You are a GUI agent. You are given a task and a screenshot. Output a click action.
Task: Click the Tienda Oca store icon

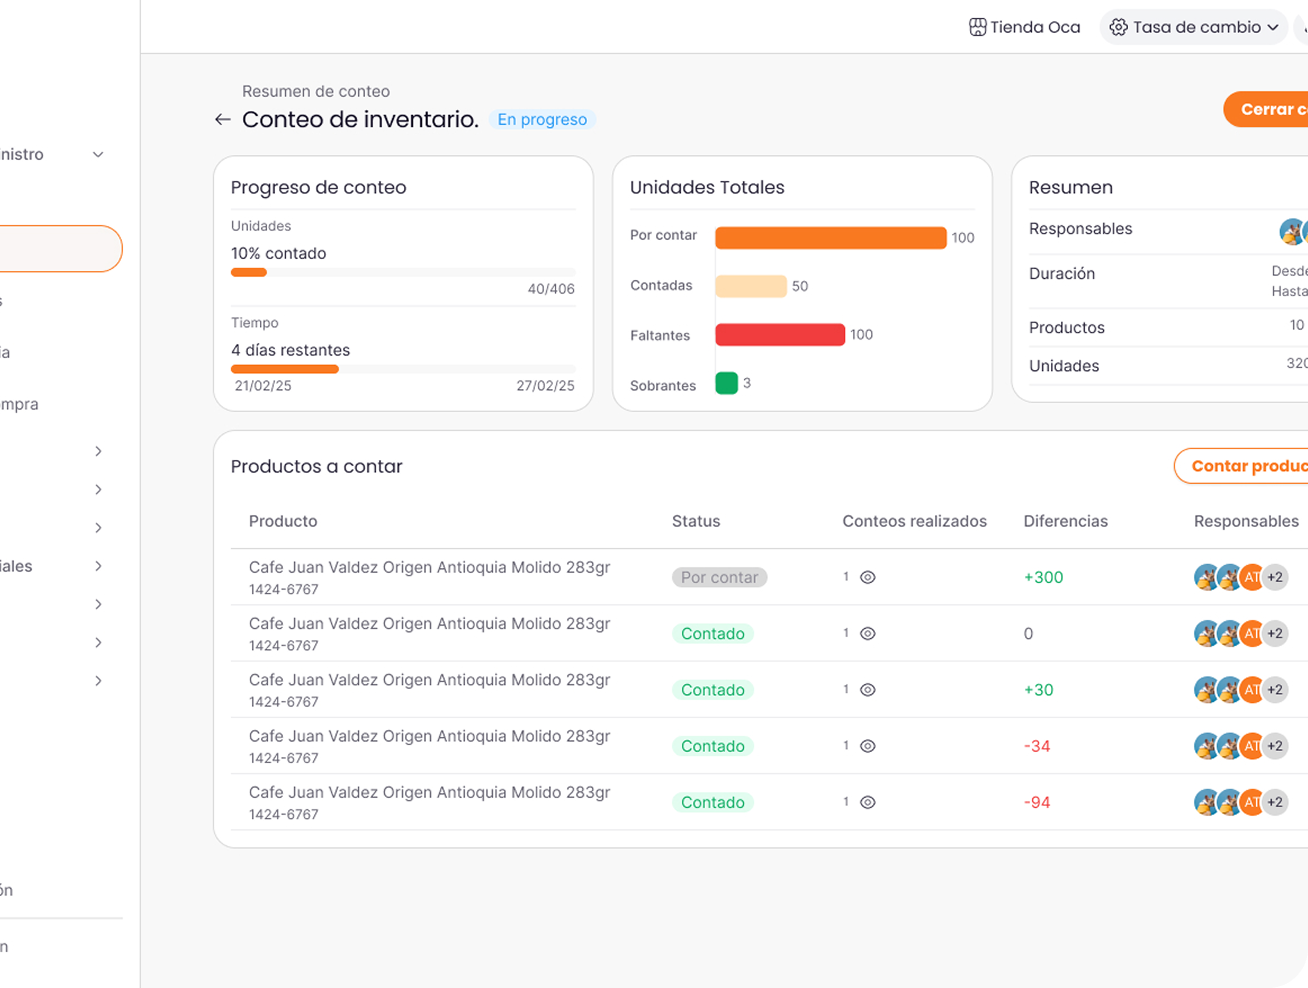[x=977, y=27]
